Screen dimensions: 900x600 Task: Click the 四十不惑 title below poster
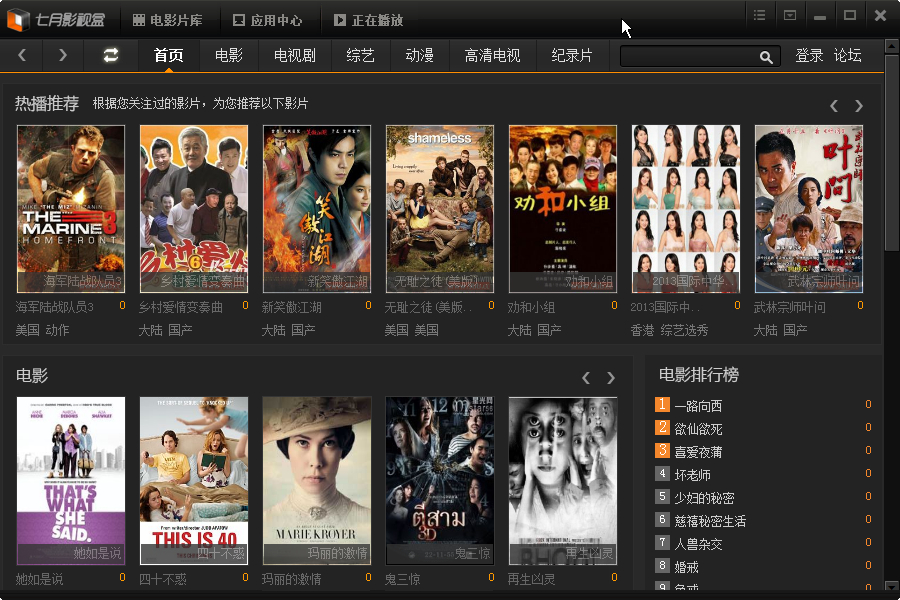(x=162, y=579)
